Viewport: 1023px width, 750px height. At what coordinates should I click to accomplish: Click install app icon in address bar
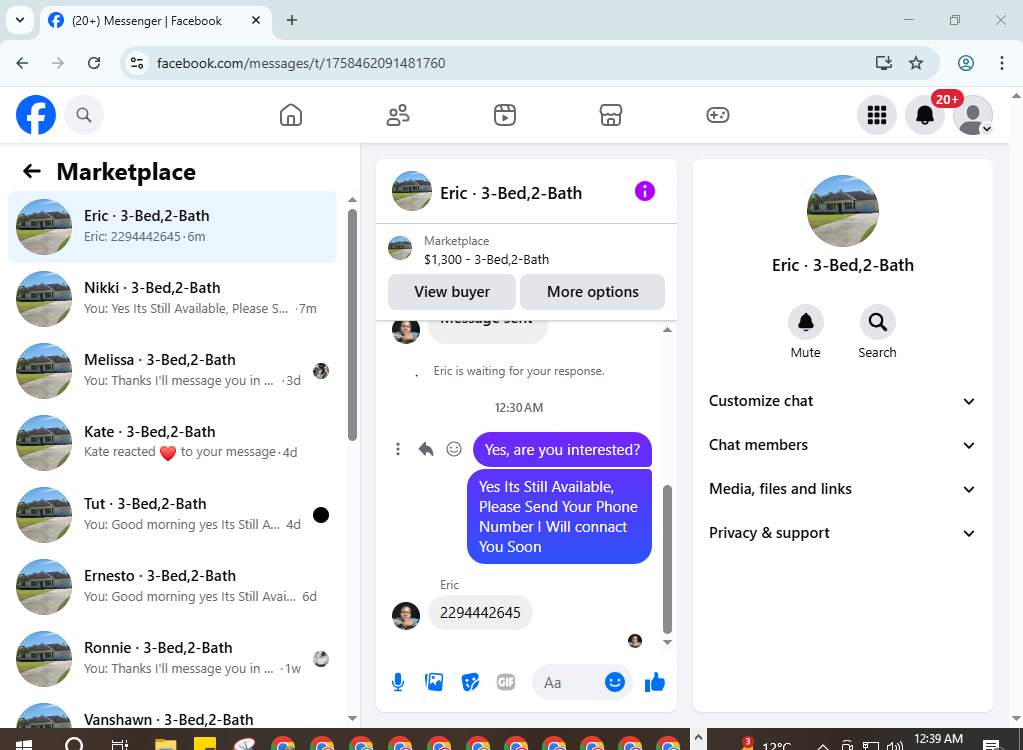click(883, 63)
